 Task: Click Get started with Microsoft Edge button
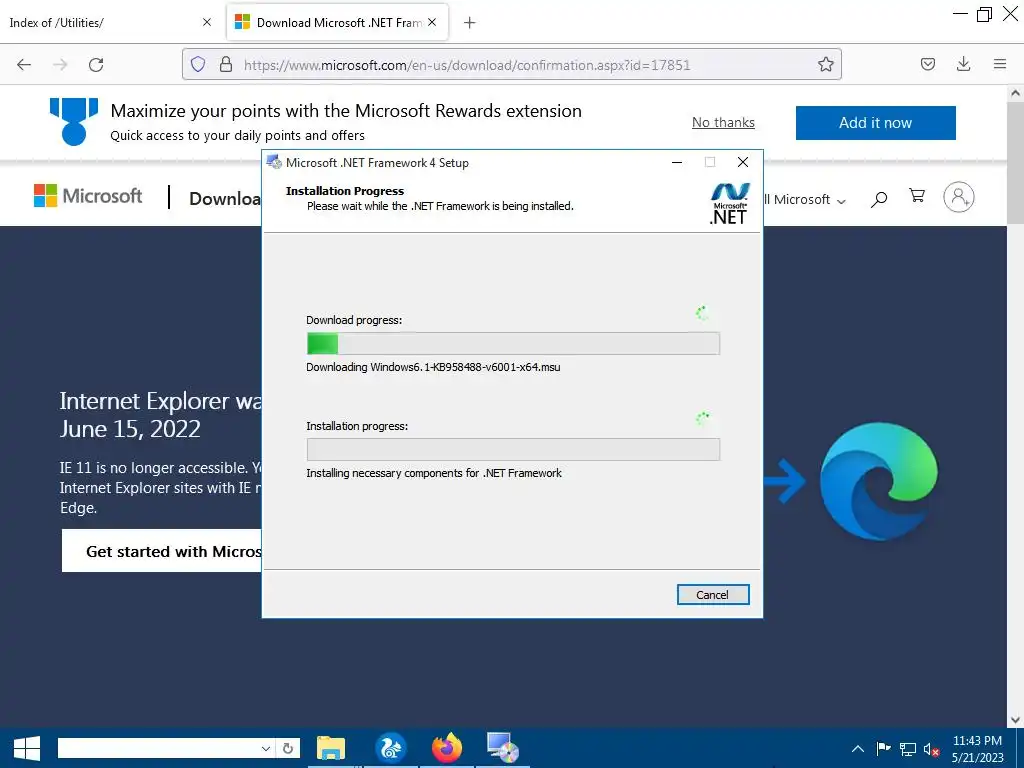(x=162, y=551)
